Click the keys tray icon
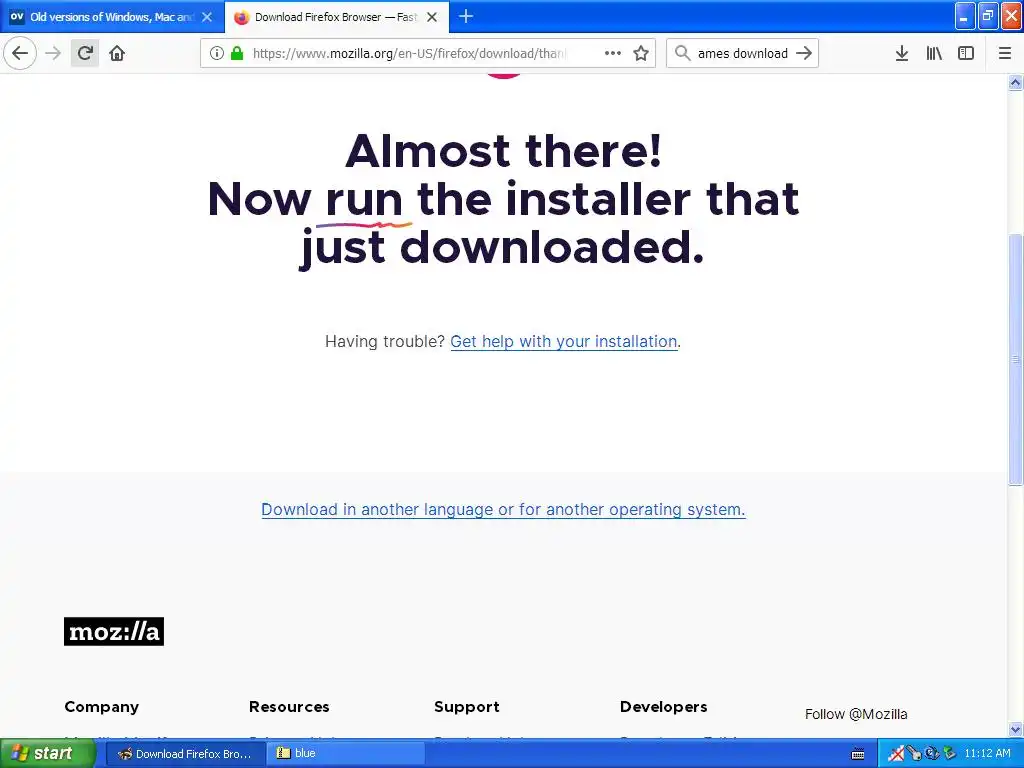Screen dimensions: 1024x768 coord(914,754)
